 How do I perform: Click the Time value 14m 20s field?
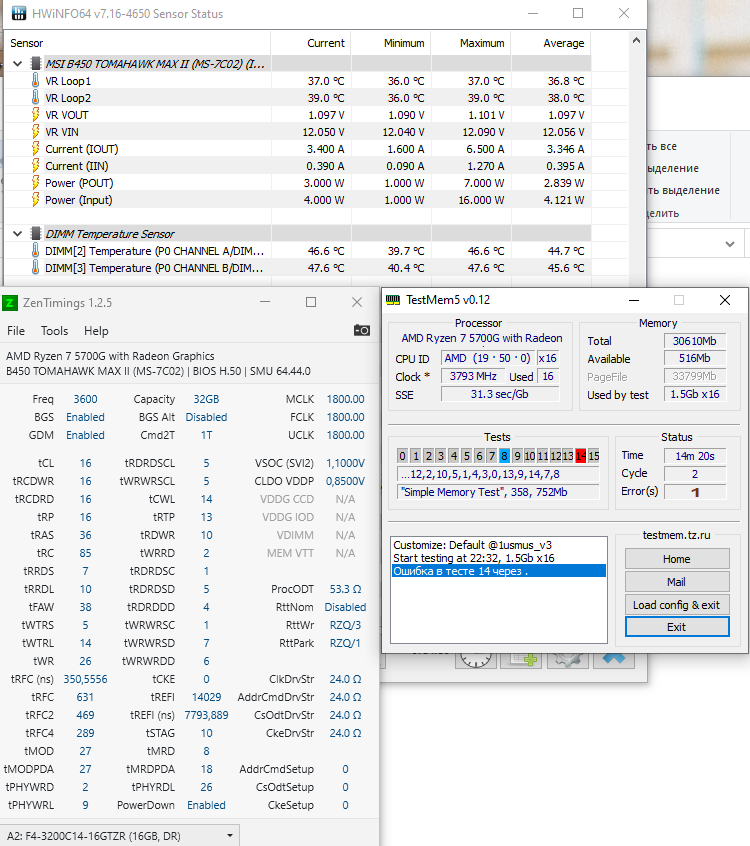695,456
